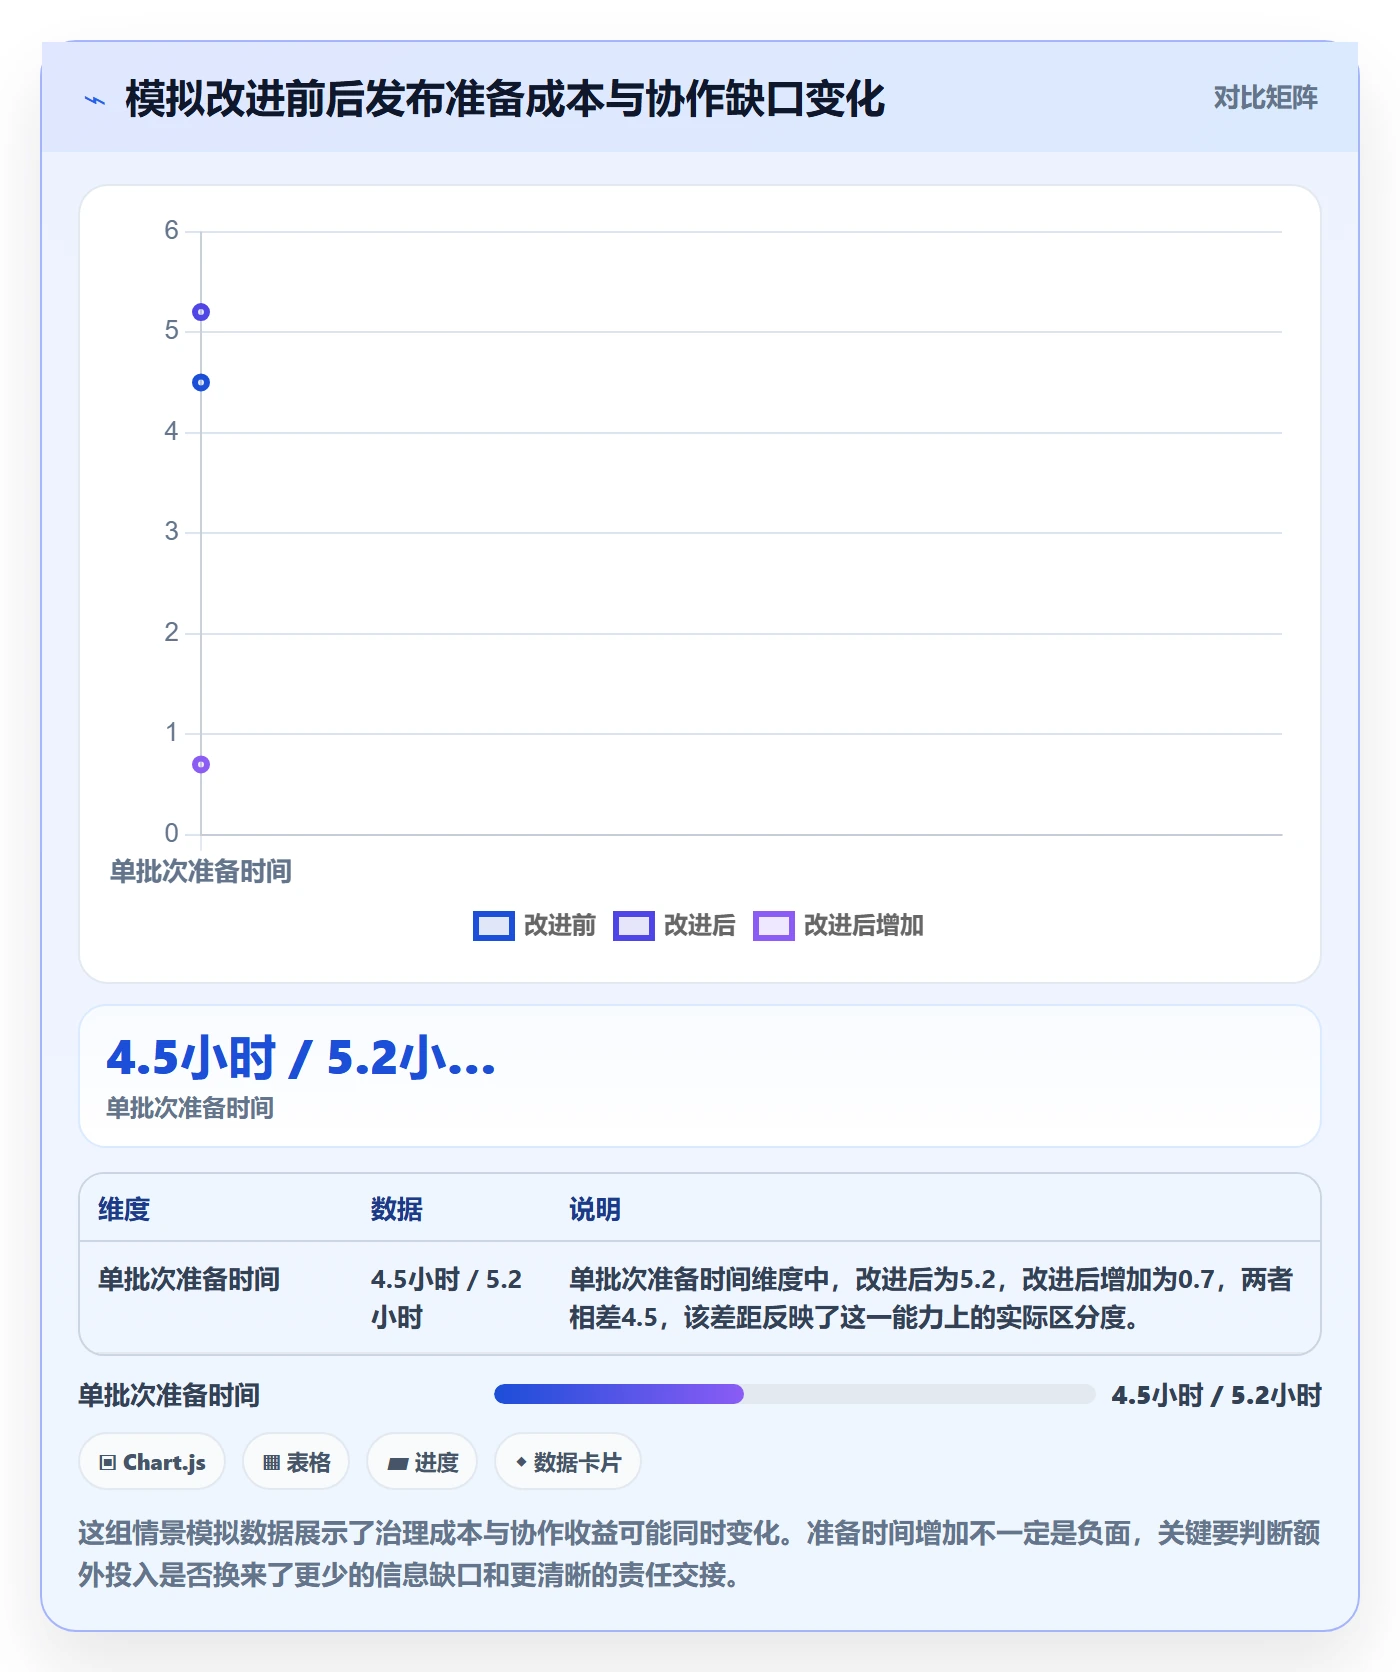Image resolution: width=1400 pixels, height=1672 pixels.
Task: Toggle the 改进前 legend swatch
Action: pyautogui.click(x=493, y=926)
